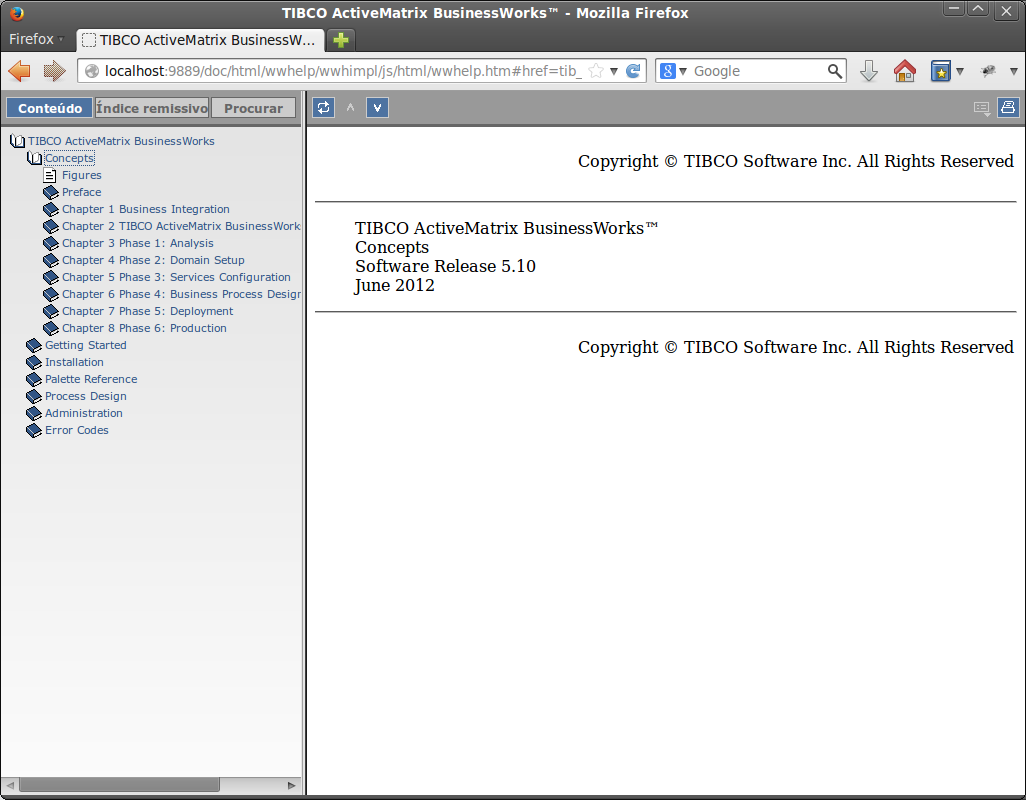Reload the page in the address bar

pos(633,71)
